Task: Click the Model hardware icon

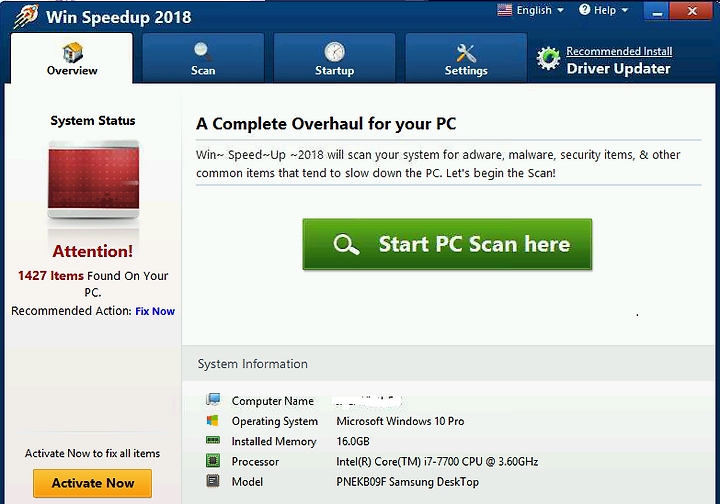Action: point(213,481)
